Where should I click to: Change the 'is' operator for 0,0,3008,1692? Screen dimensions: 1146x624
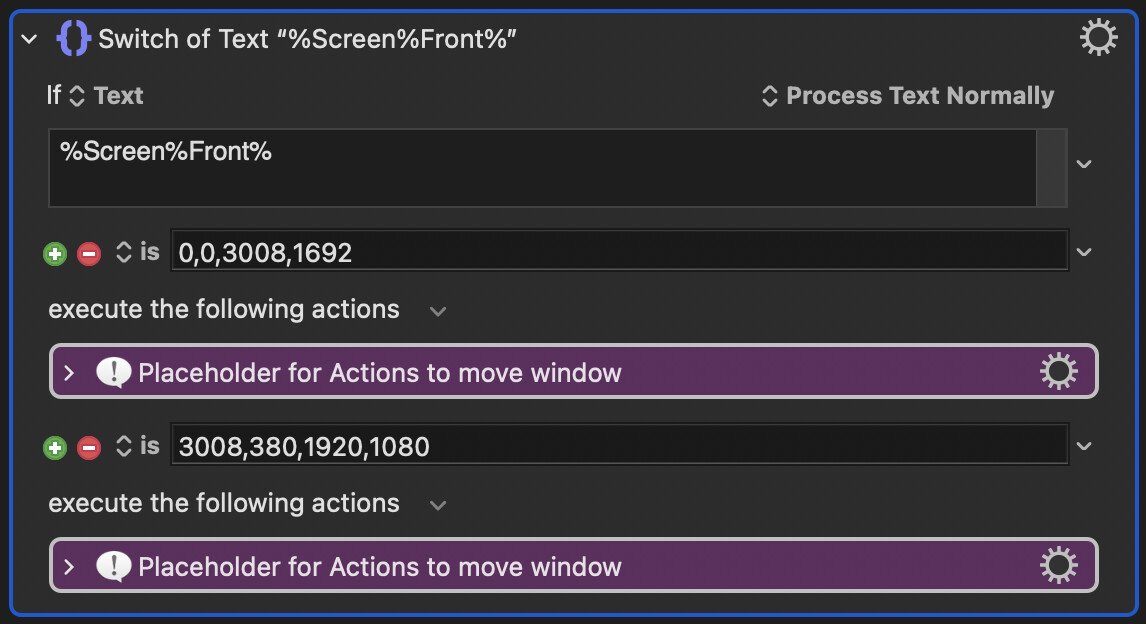[x=137, y=252]
